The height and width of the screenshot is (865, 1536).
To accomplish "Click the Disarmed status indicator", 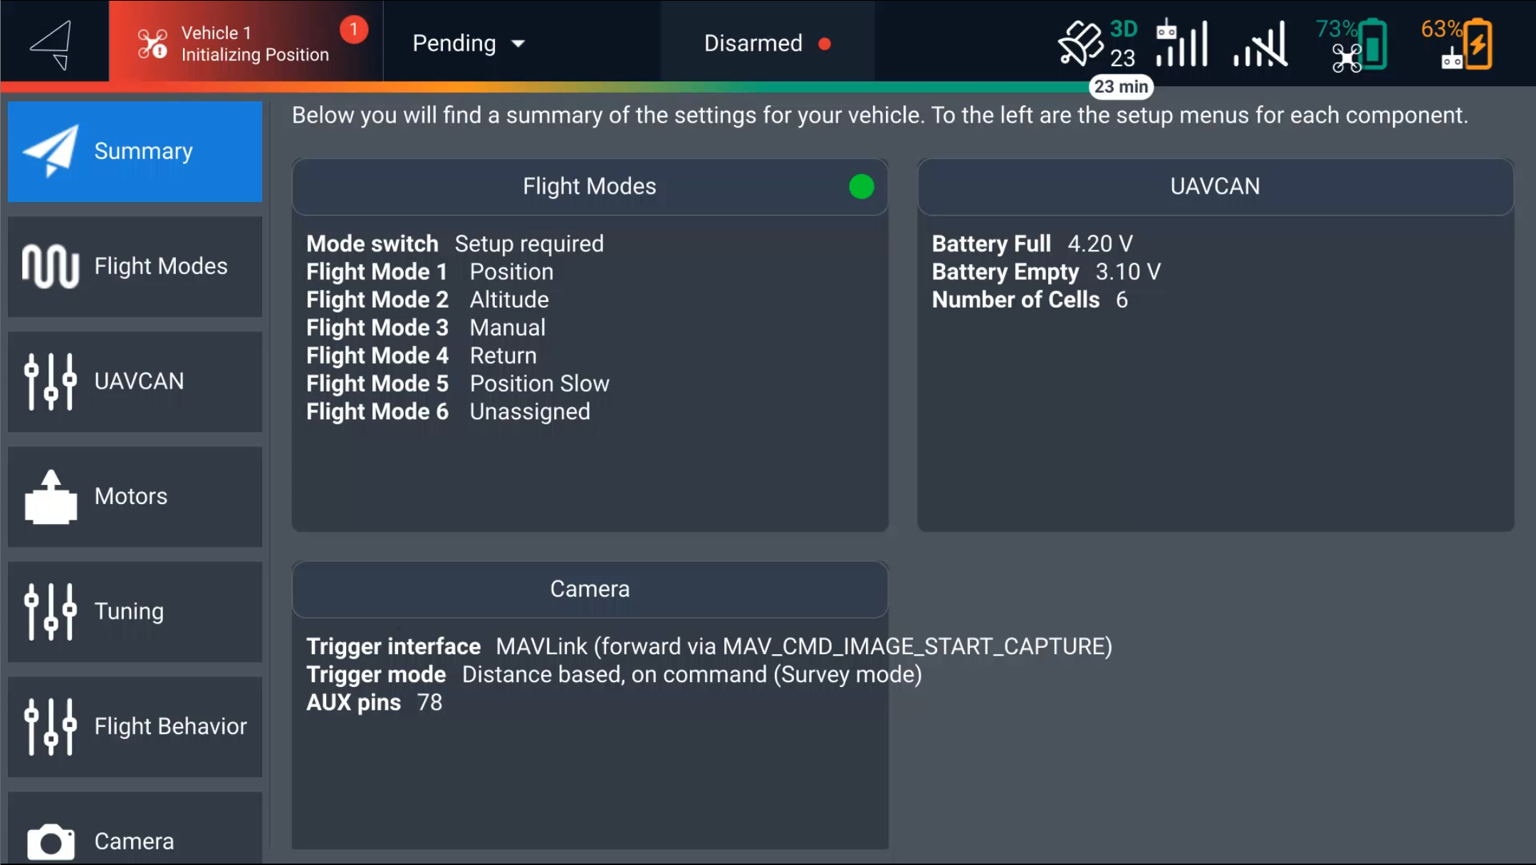I will pos(767,44).
